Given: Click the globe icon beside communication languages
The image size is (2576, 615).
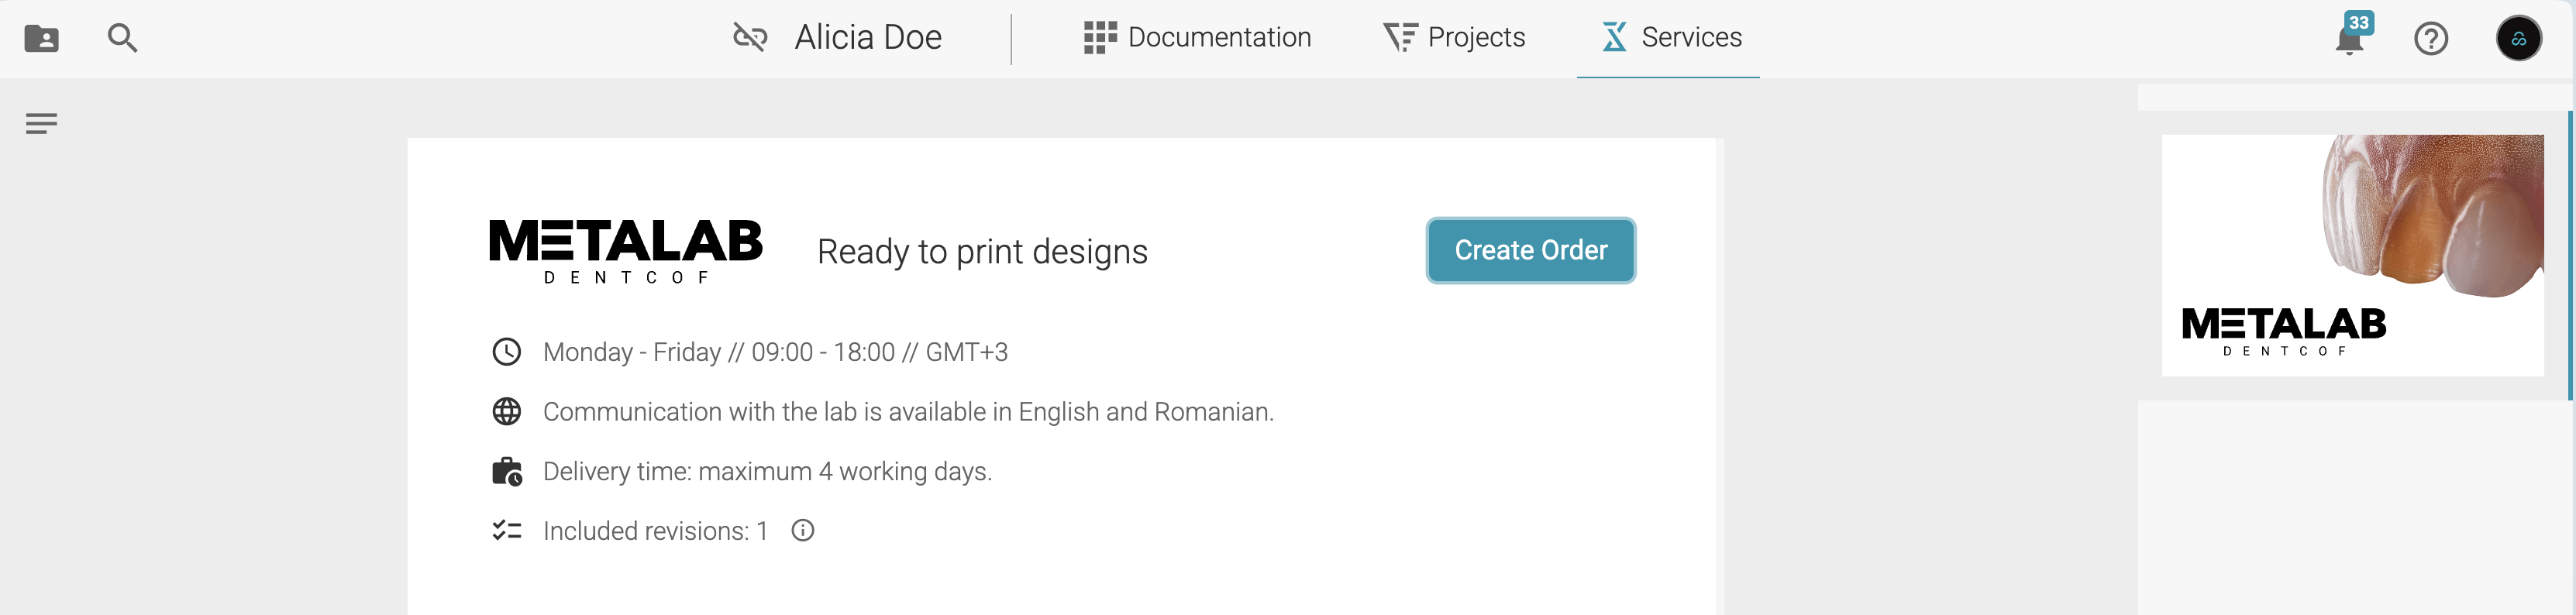Looking at the screenshot, I should click(507, 411).
